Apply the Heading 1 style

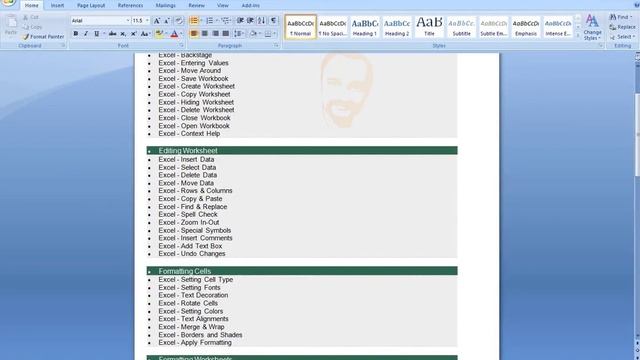pos(364,27)
